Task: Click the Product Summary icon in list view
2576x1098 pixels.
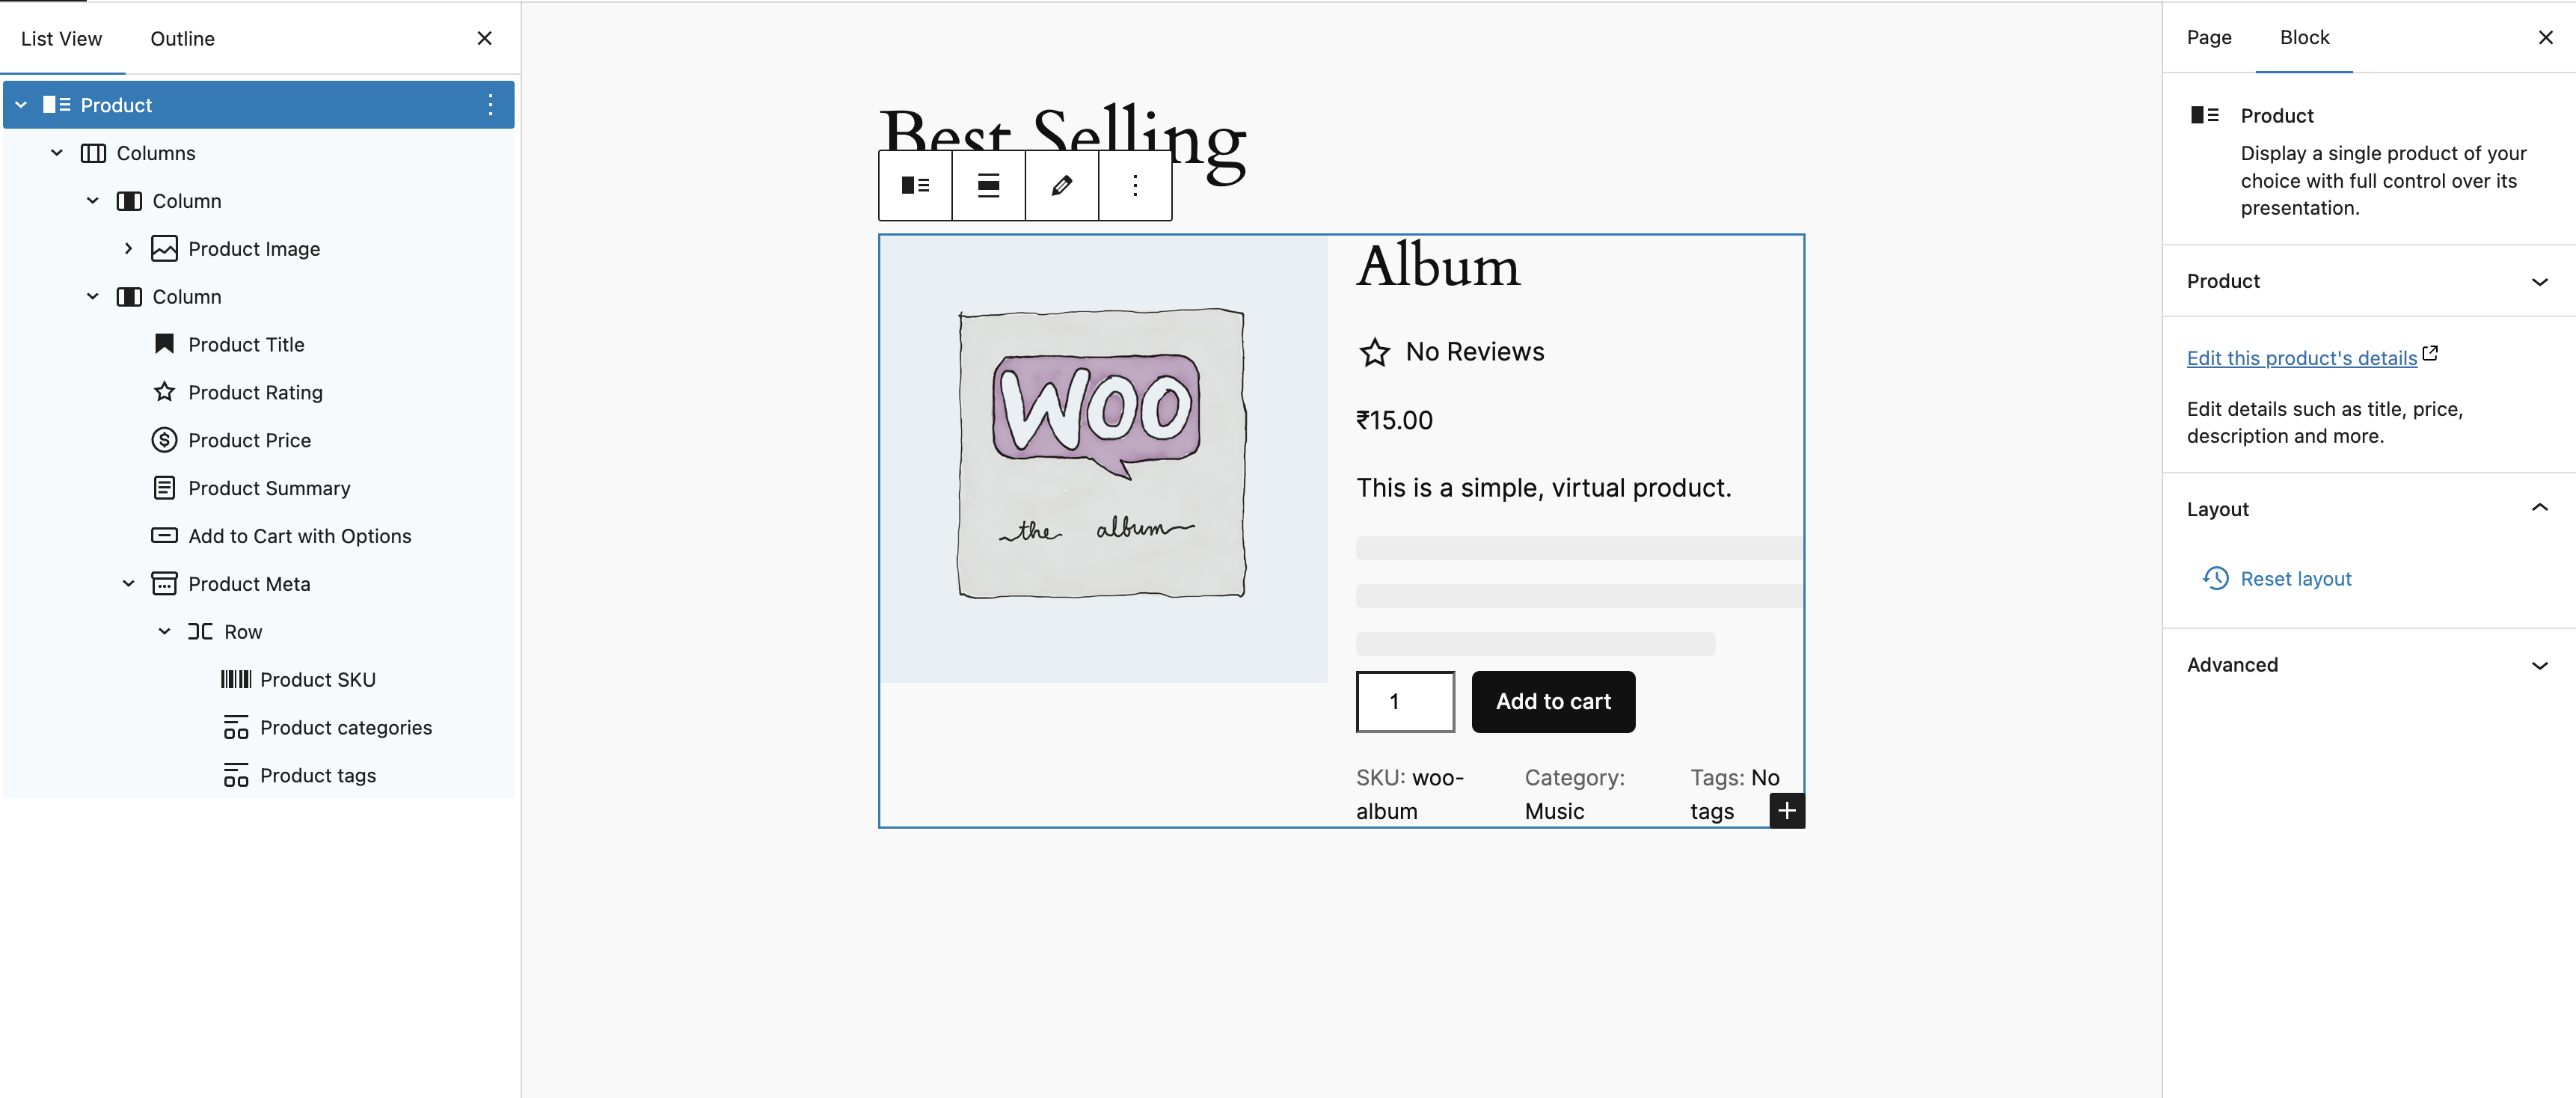Action: pos(164,488)
